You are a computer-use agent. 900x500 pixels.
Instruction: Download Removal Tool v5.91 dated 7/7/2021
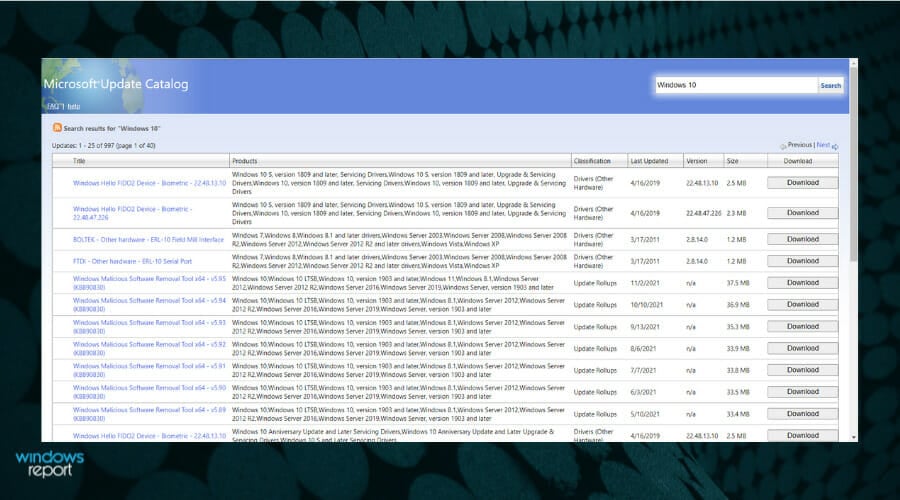(x=802, y=370)
